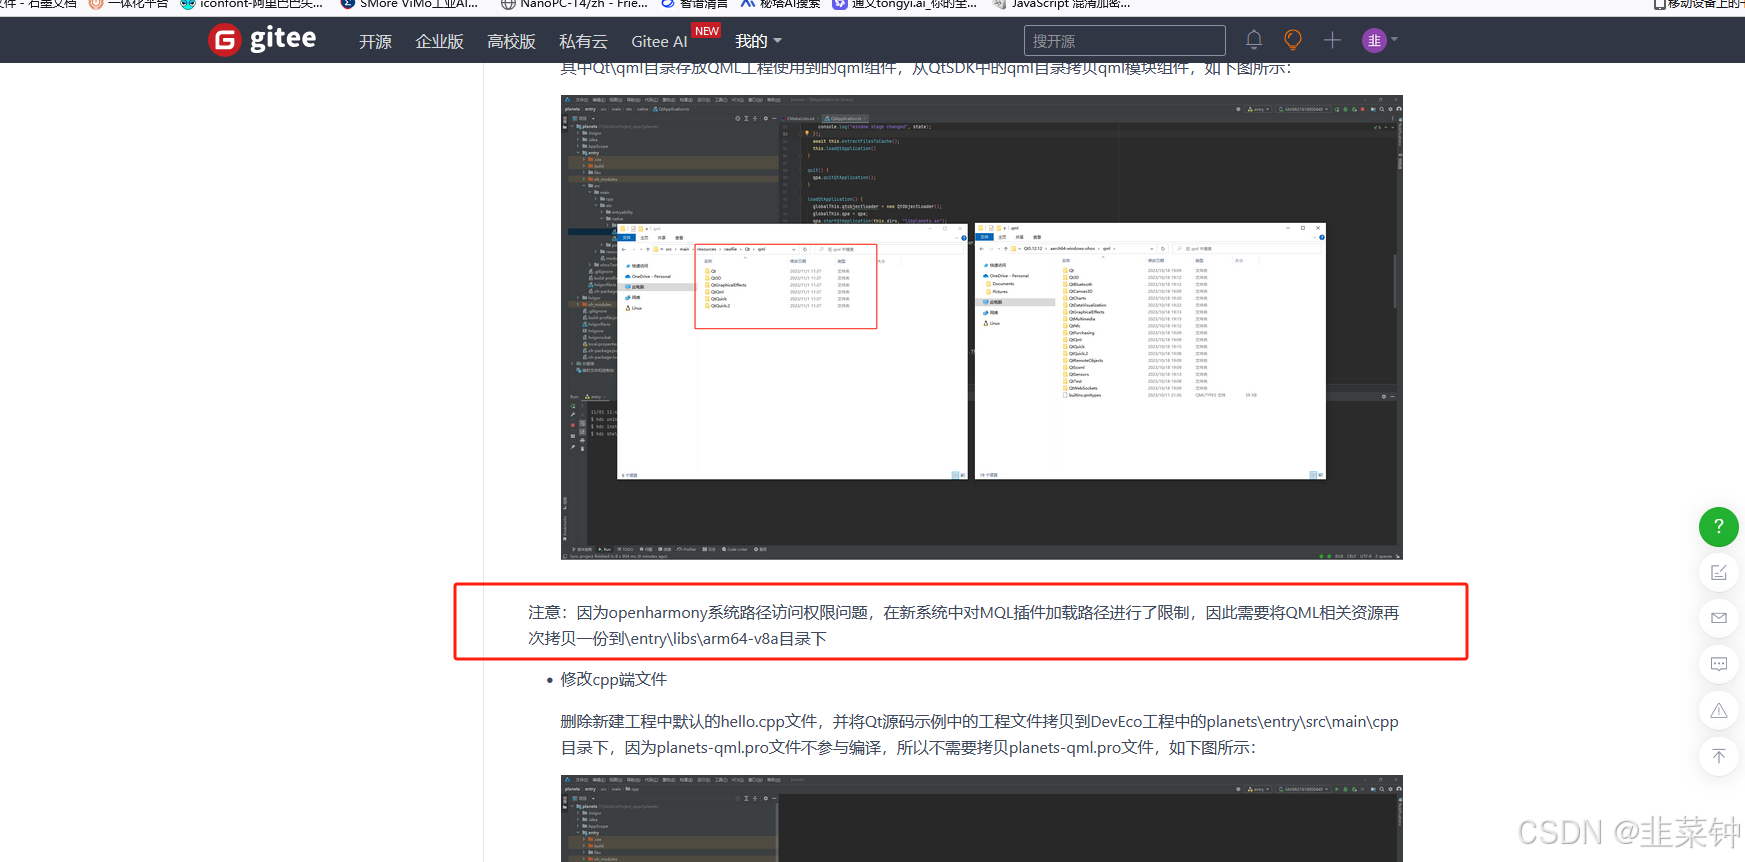Focus the 搜开源 search field
The image size is (1745, 862).
[x=1124, y=41]
